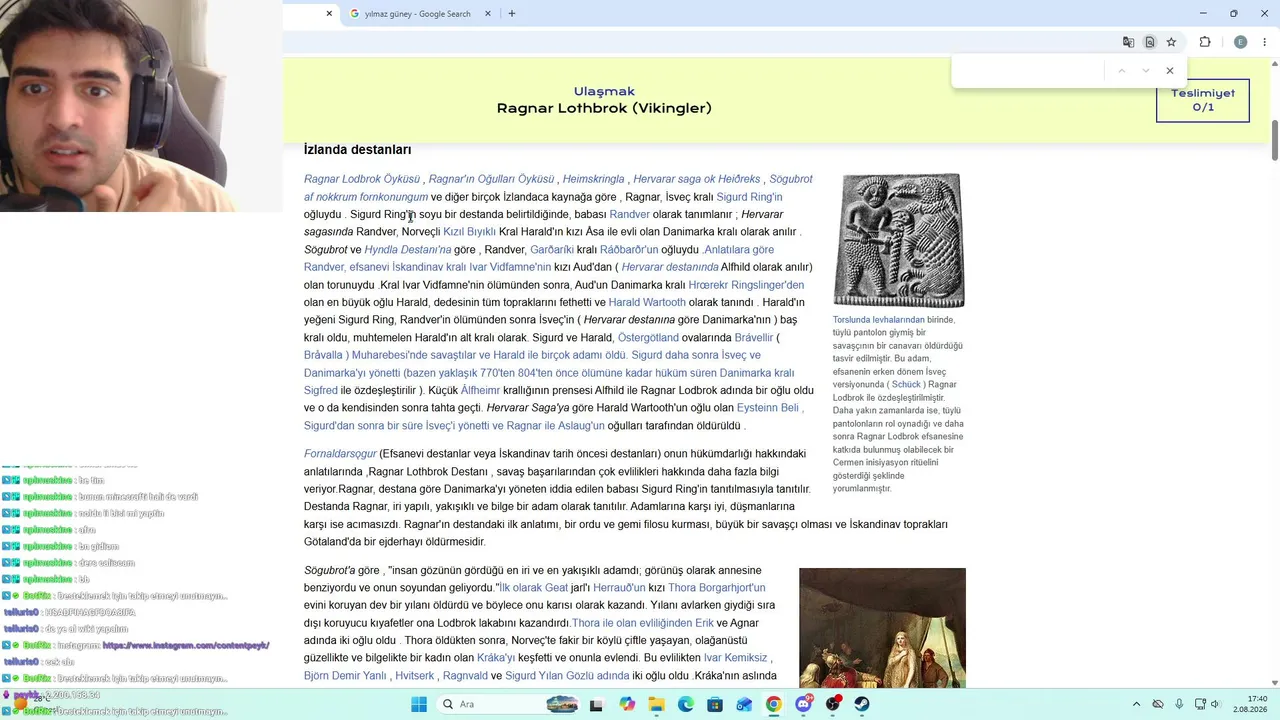
Task: Open the painting thumbnail beside Sögubrot paragraph
Action: pyautogui.click(x=882, y=628)
